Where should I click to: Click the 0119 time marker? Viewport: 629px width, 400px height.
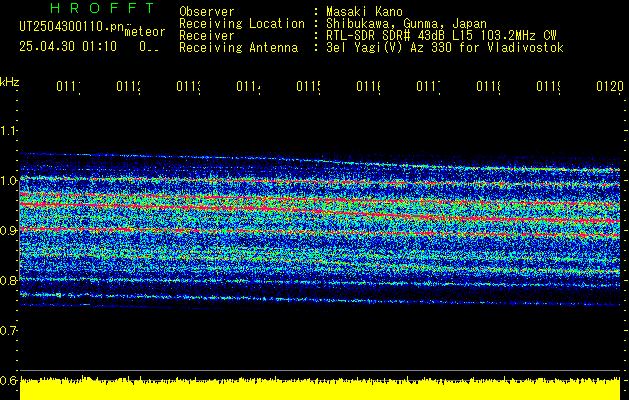[549, 86]
